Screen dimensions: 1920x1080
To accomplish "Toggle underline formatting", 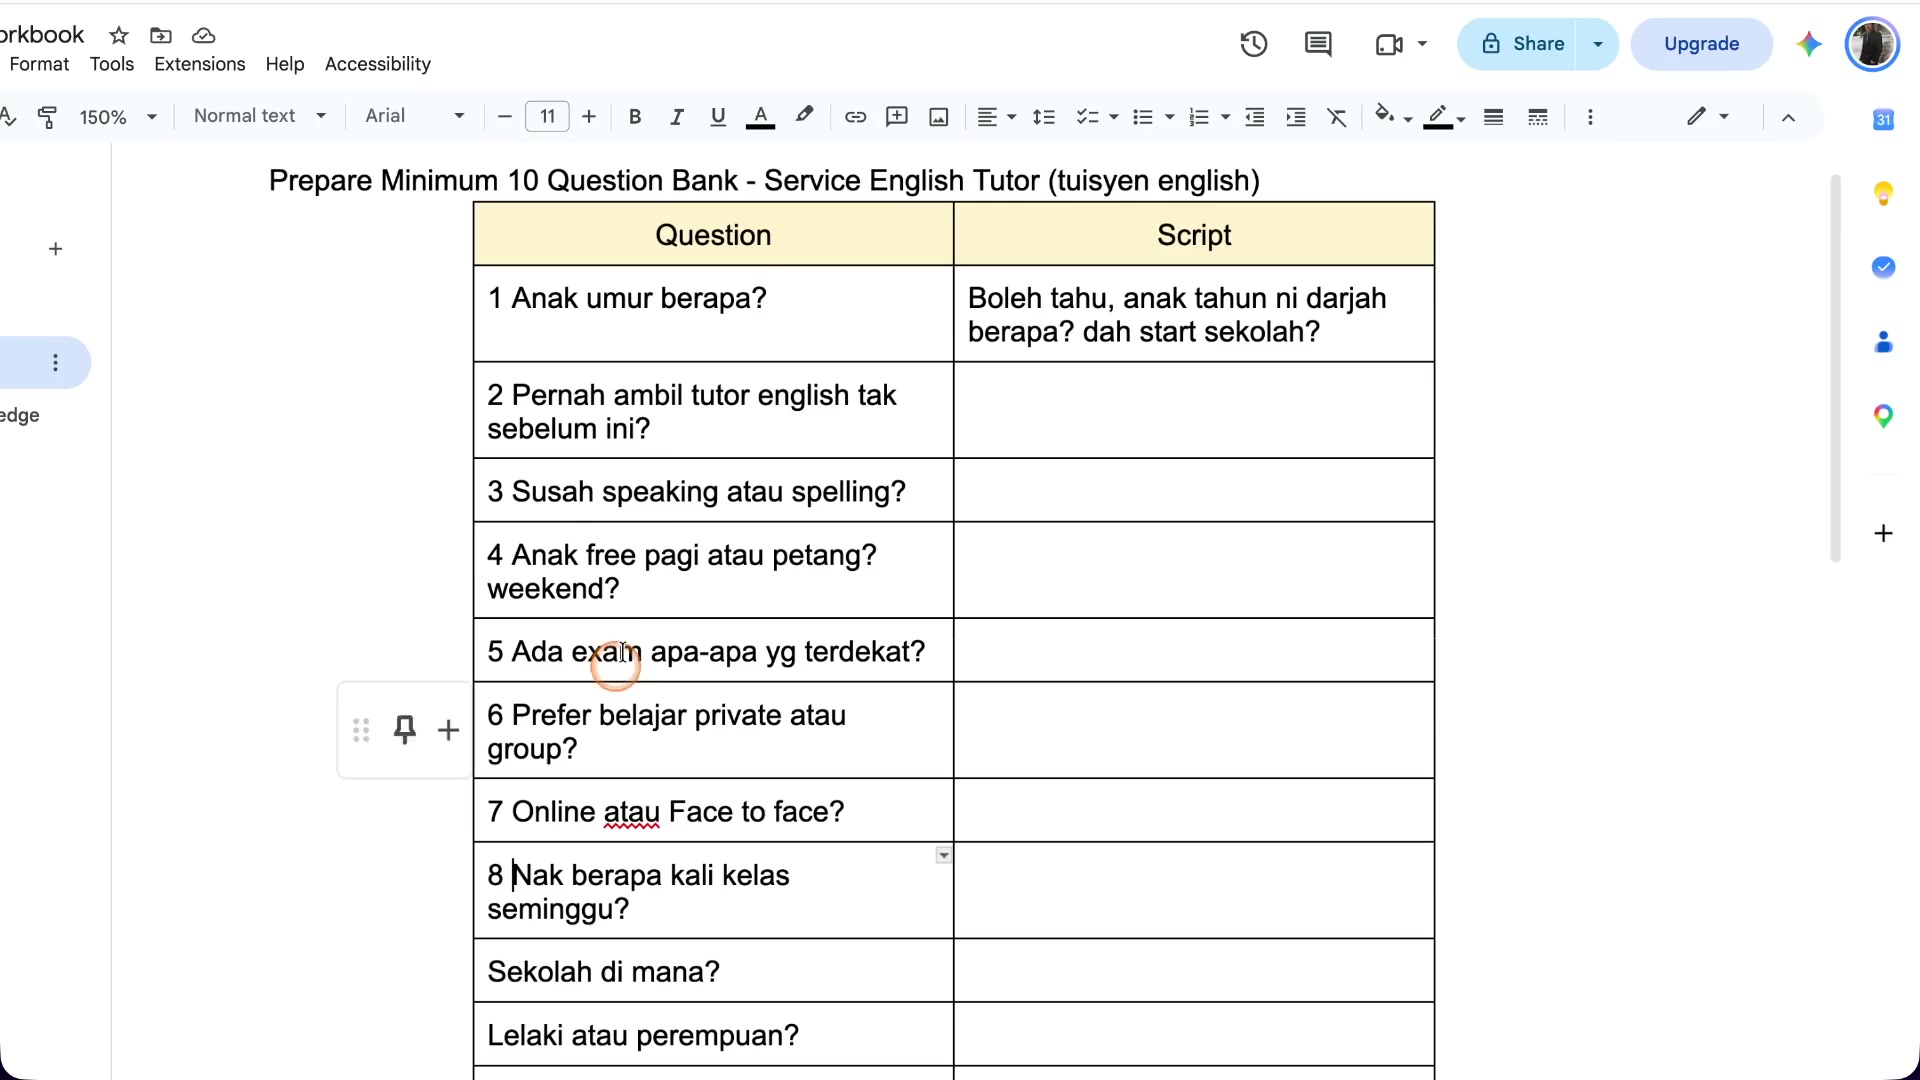I will coord(717,117).
